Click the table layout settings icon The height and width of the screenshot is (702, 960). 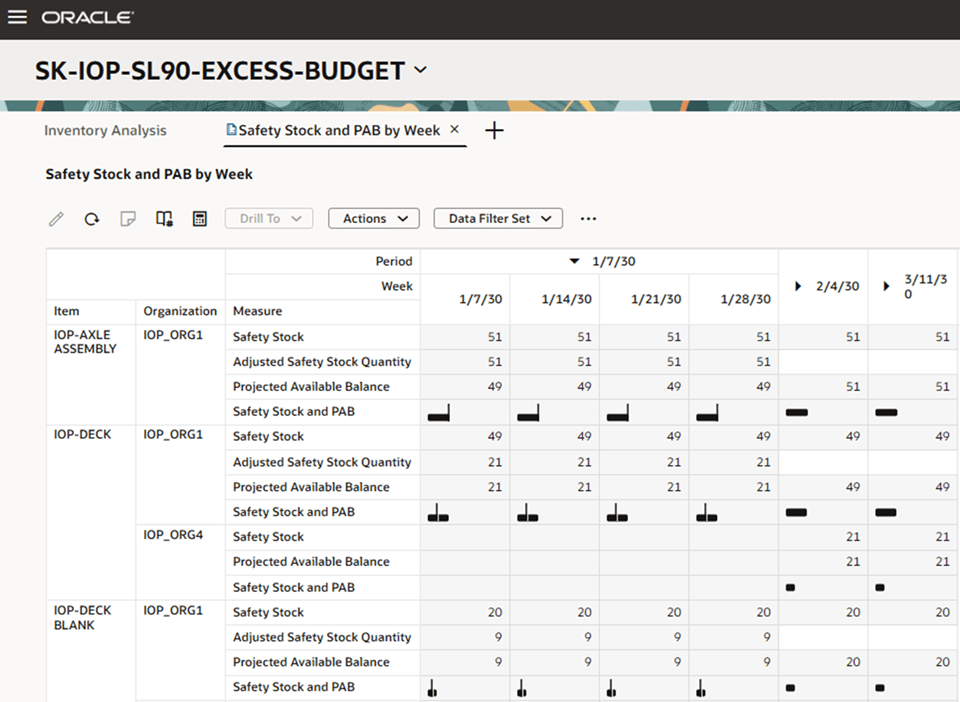164,218
